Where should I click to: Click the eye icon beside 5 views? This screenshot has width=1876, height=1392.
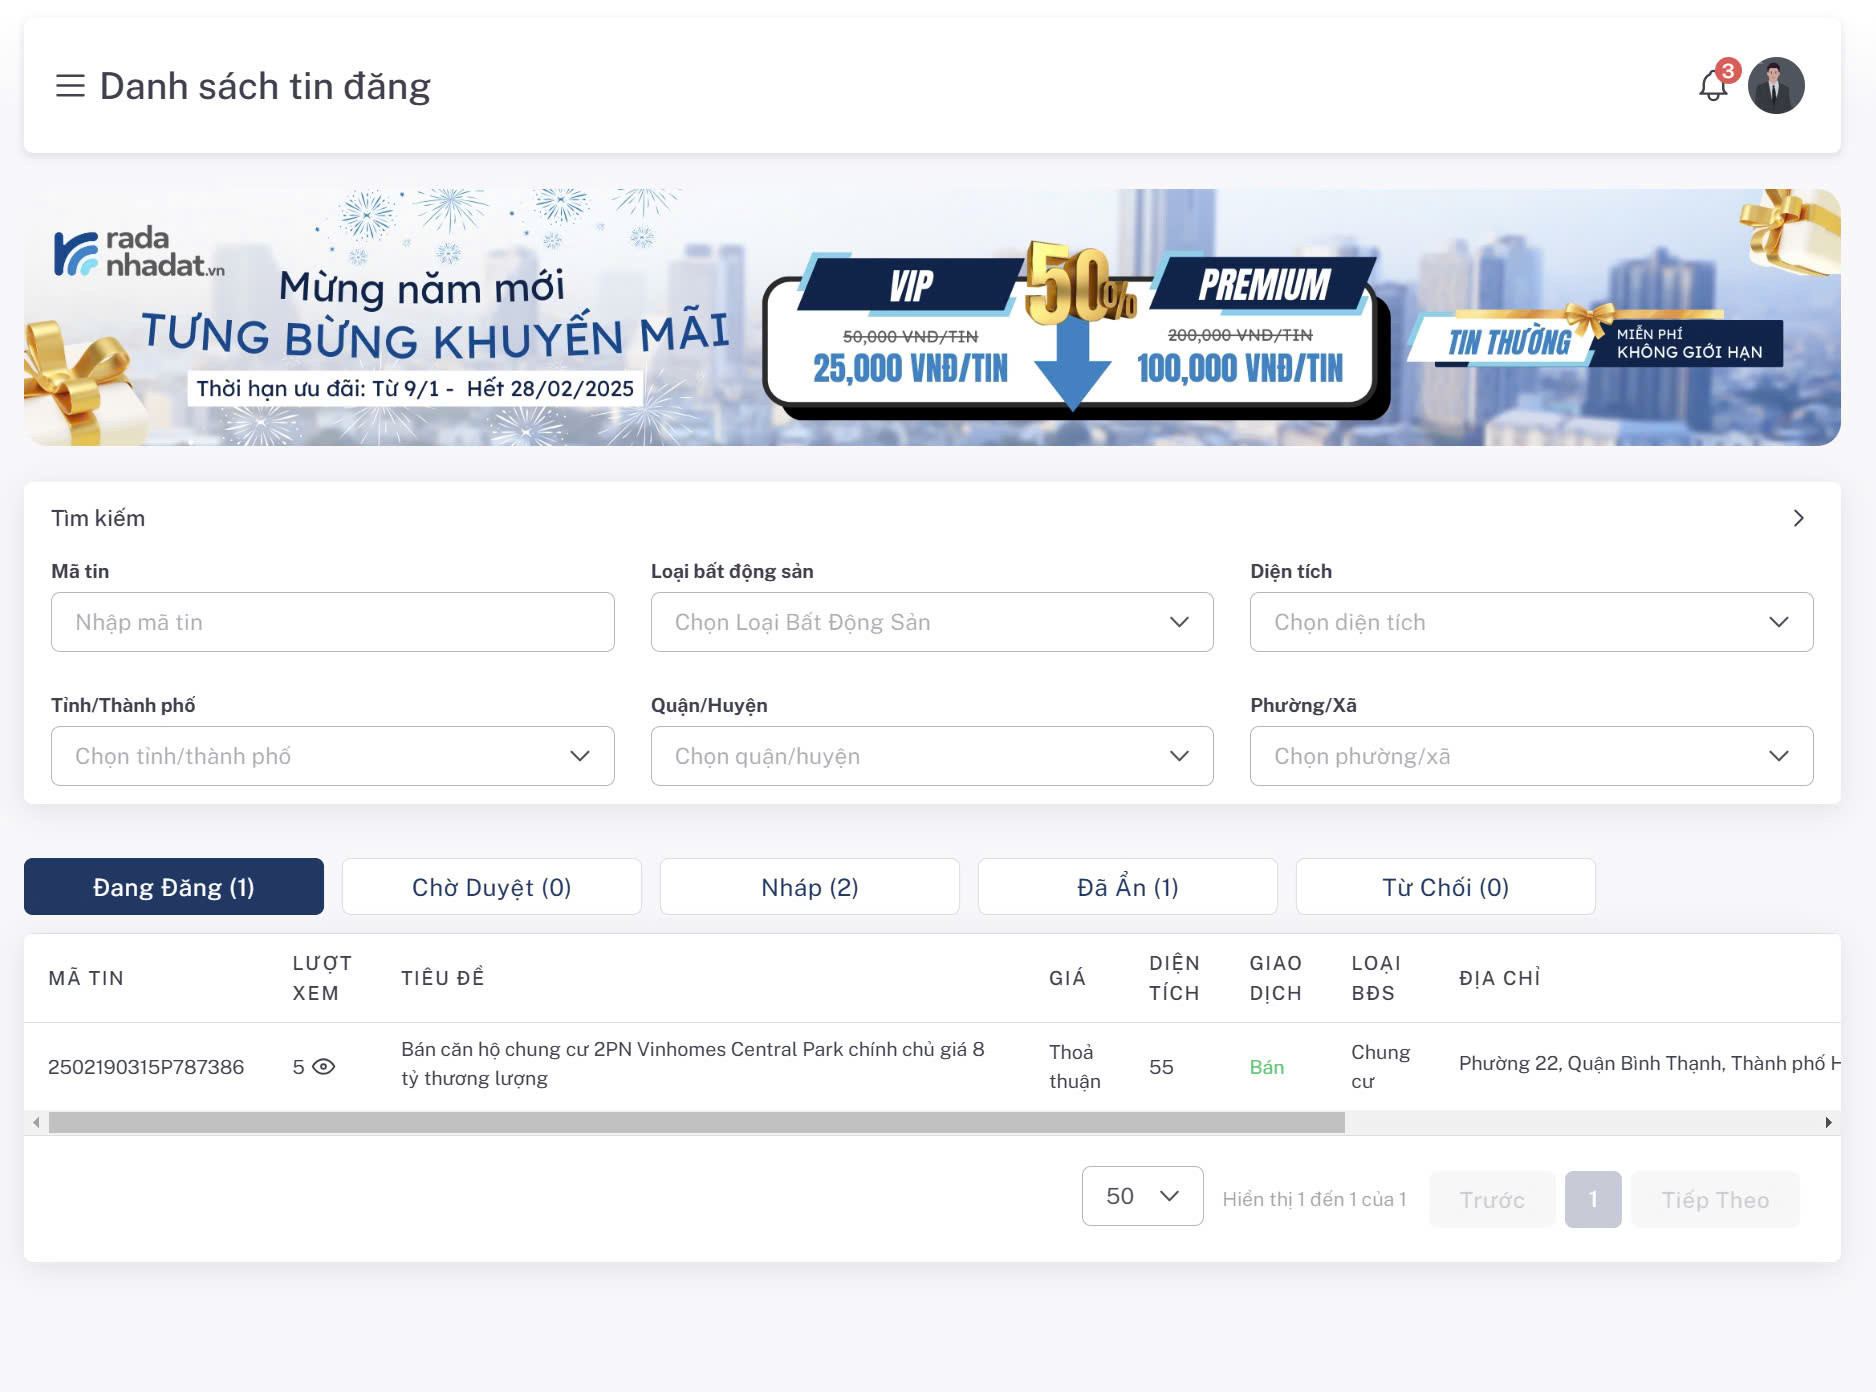[323, 1067]
